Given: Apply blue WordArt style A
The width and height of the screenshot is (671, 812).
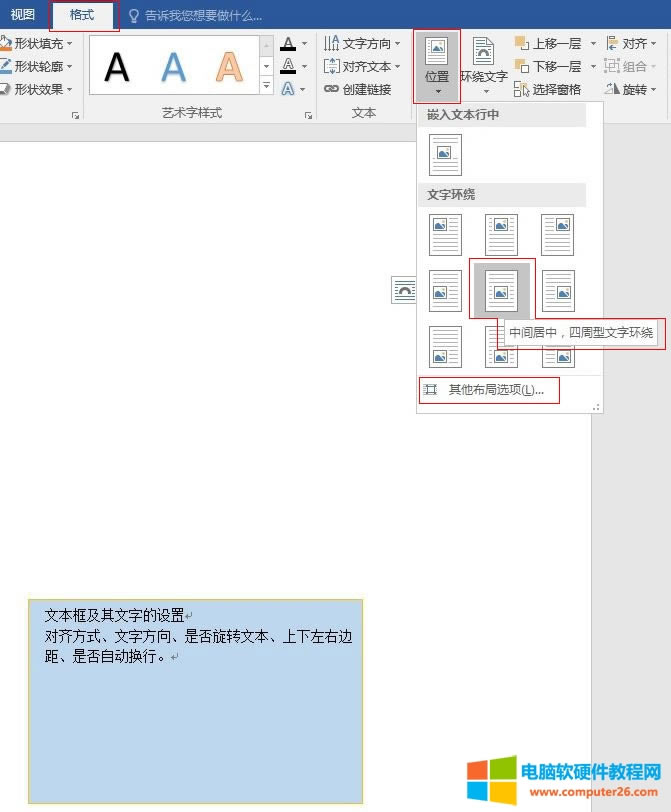Looking at the screenshot, I should [173, 67].
